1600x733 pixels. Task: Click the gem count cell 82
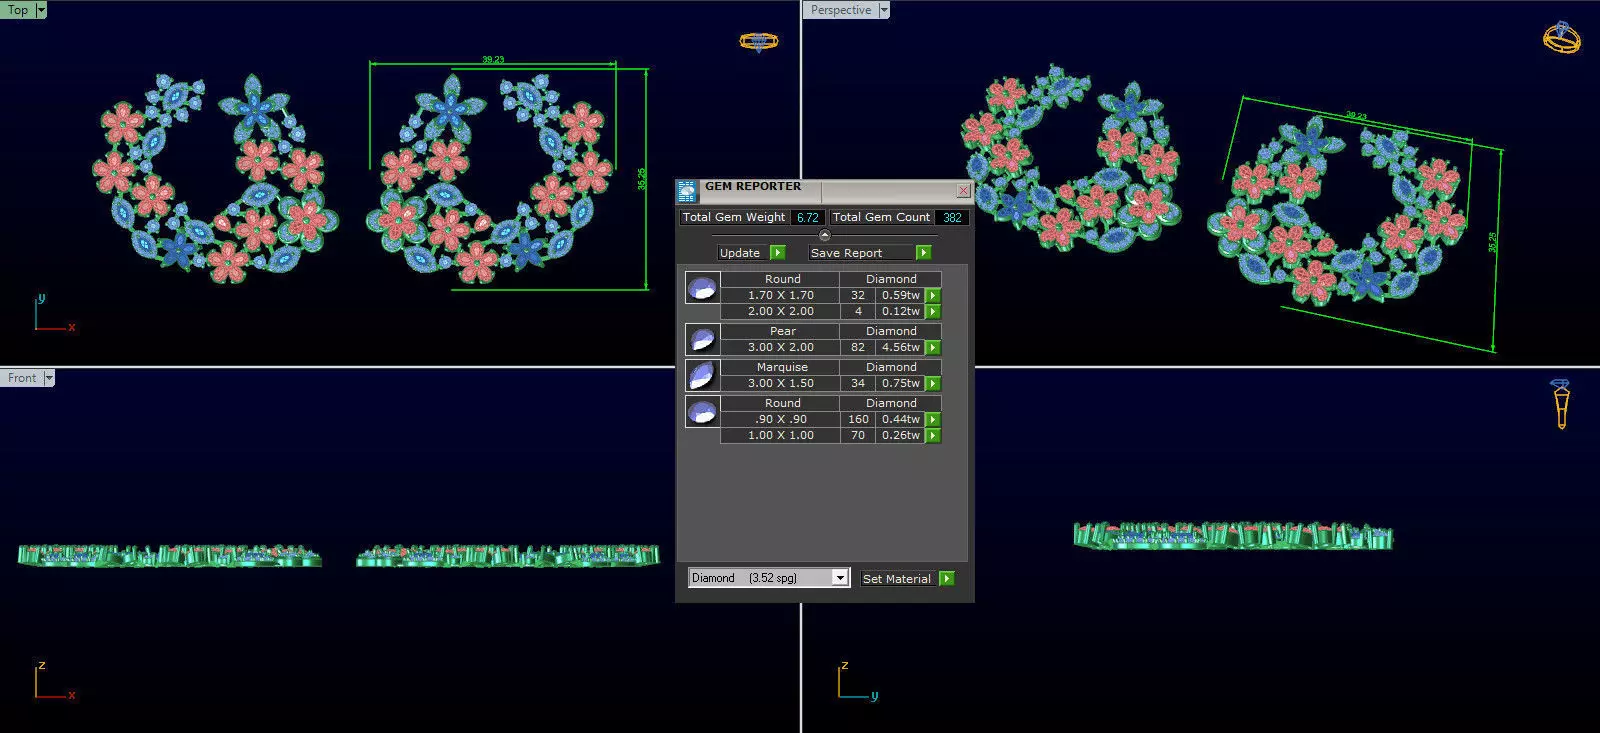click(858, 348)
